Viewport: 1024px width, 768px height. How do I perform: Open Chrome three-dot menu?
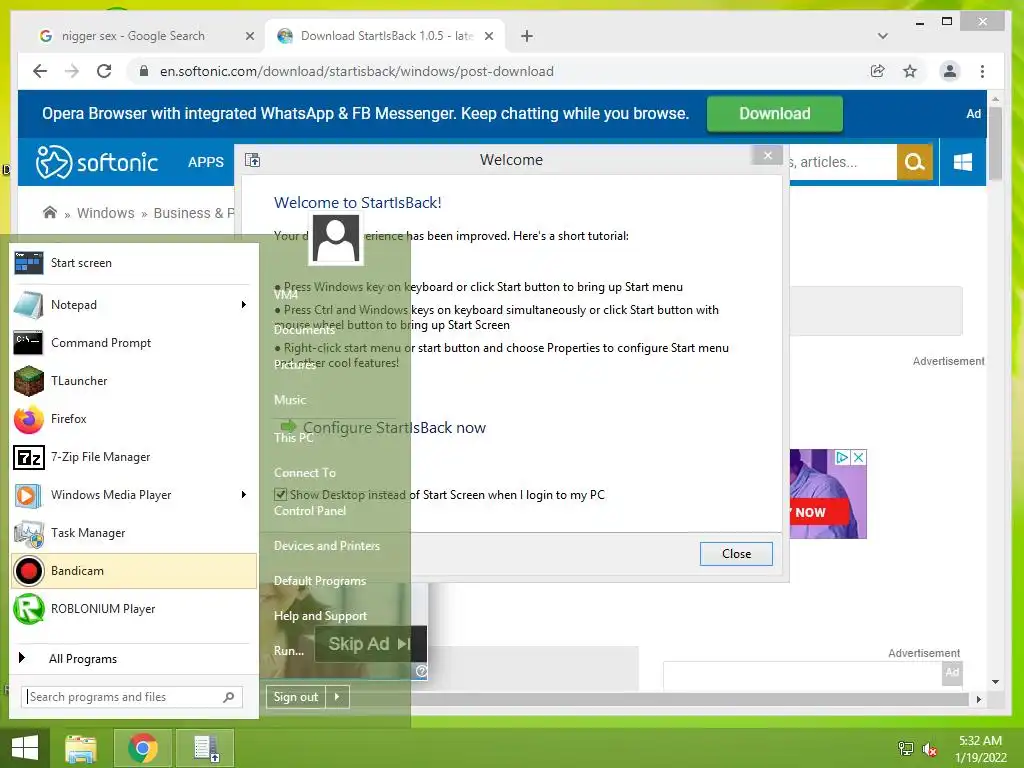point(982,71)
